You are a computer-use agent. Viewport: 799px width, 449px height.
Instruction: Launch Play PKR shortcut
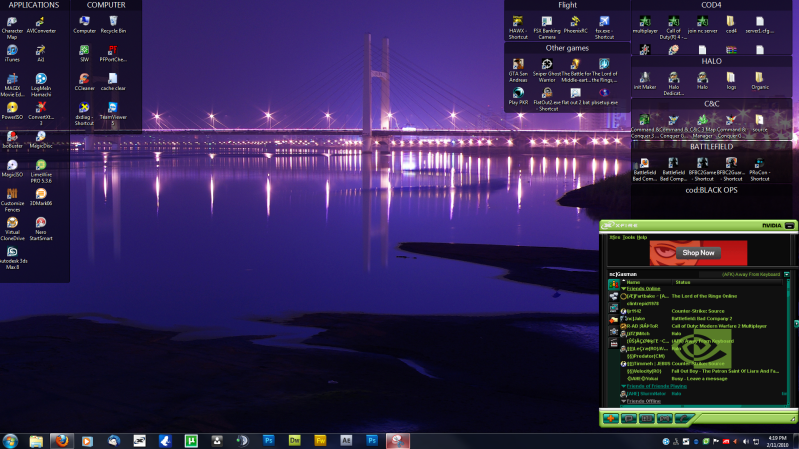tap(518, 96)
